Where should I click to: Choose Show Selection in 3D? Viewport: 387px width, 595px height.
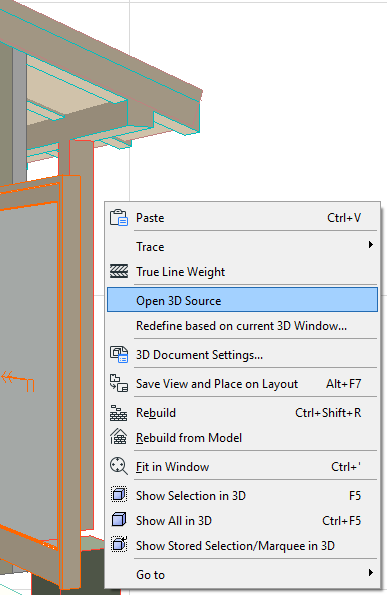242,495
